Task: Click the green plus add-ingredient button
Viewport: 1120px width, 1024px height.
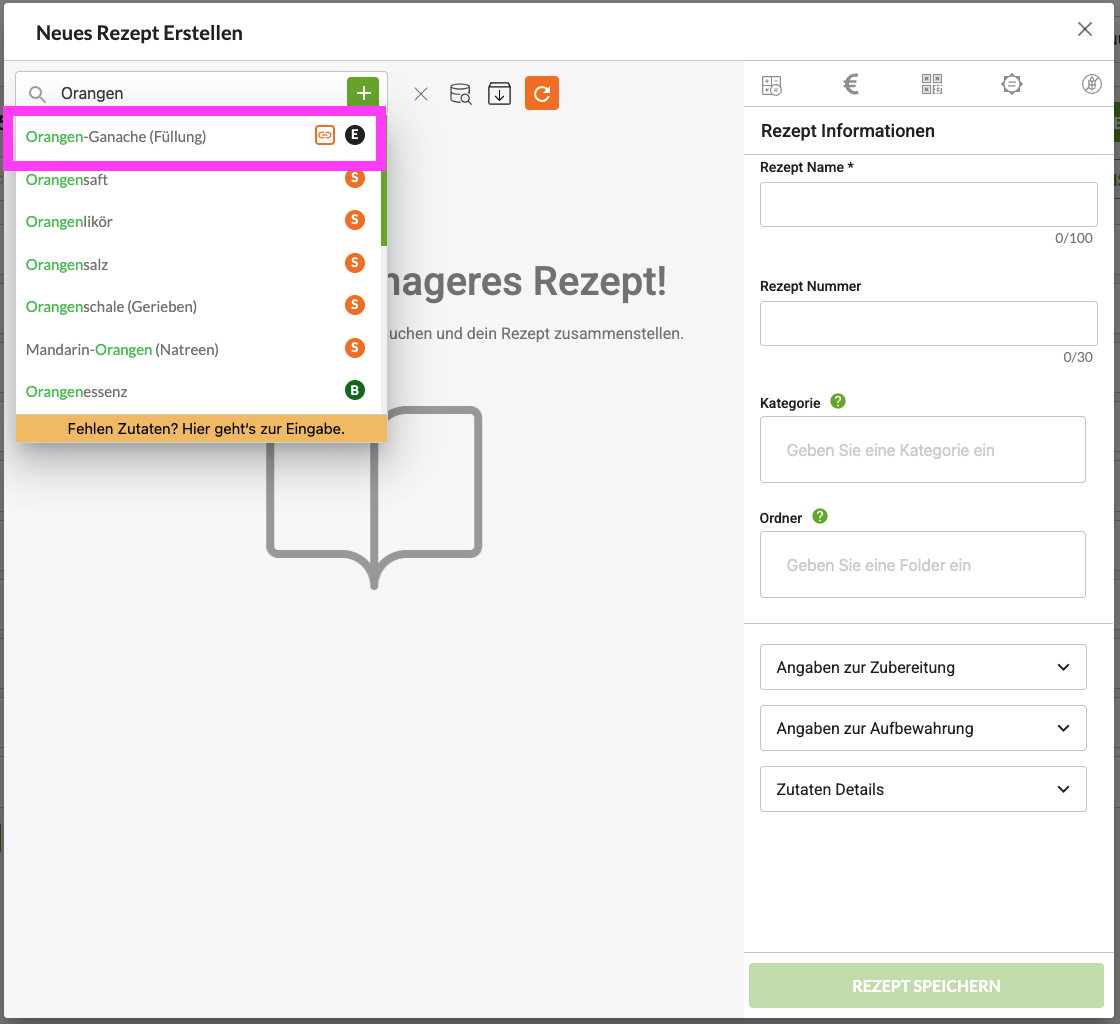Action: click(x=362, y=92)
